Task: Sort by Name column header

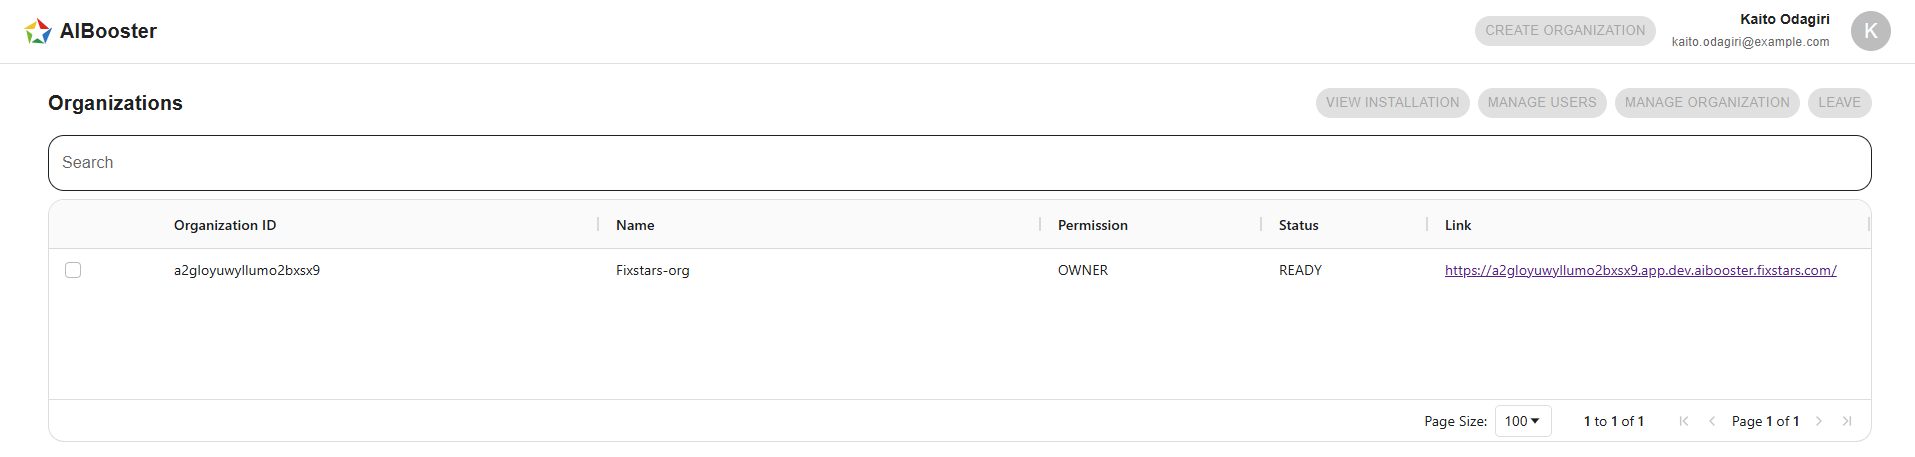Action: pyautogui.click(x=635, y=225)
